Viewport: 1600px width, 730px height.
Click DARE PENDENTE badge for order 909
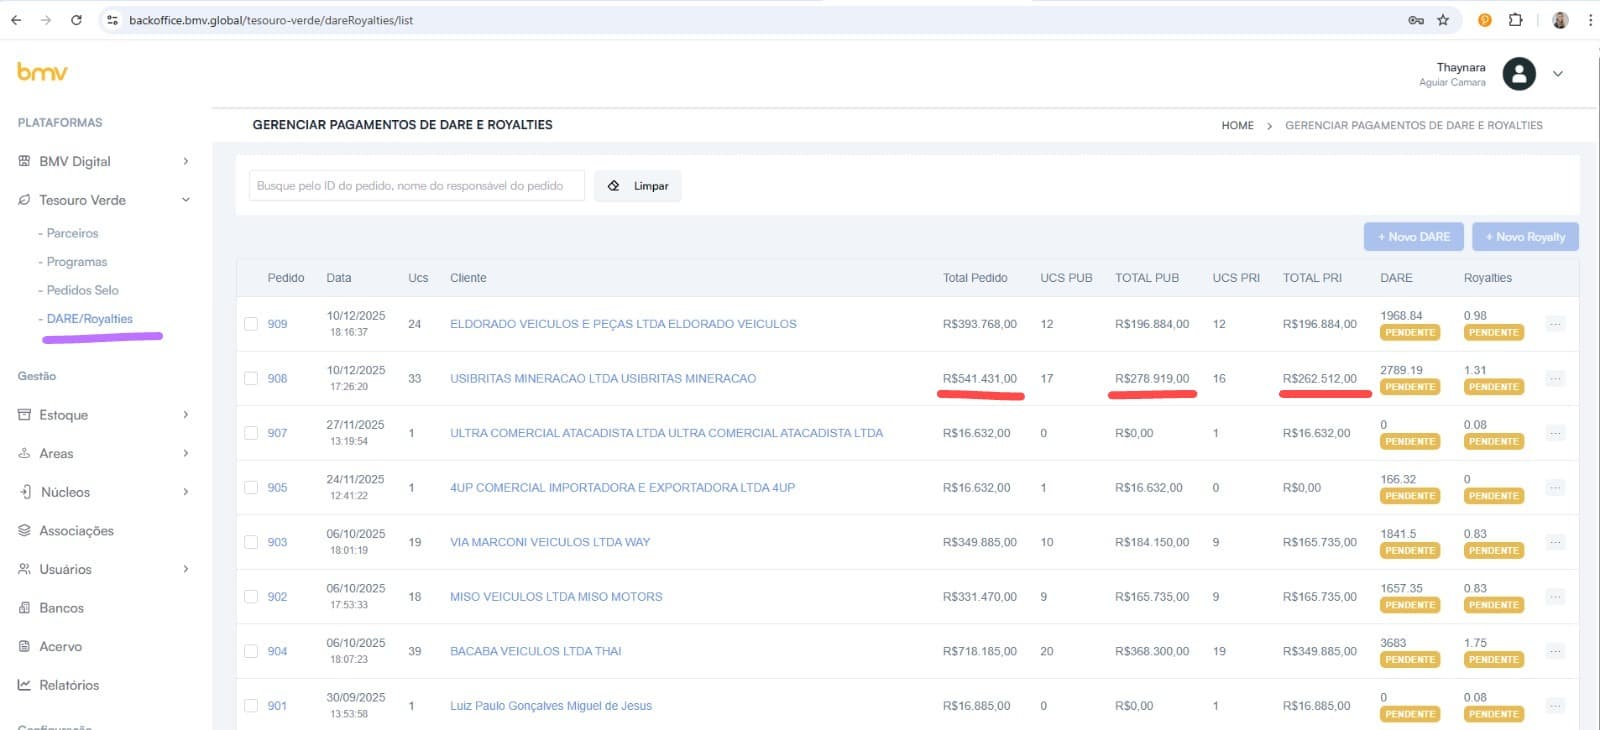[1410, 333]
